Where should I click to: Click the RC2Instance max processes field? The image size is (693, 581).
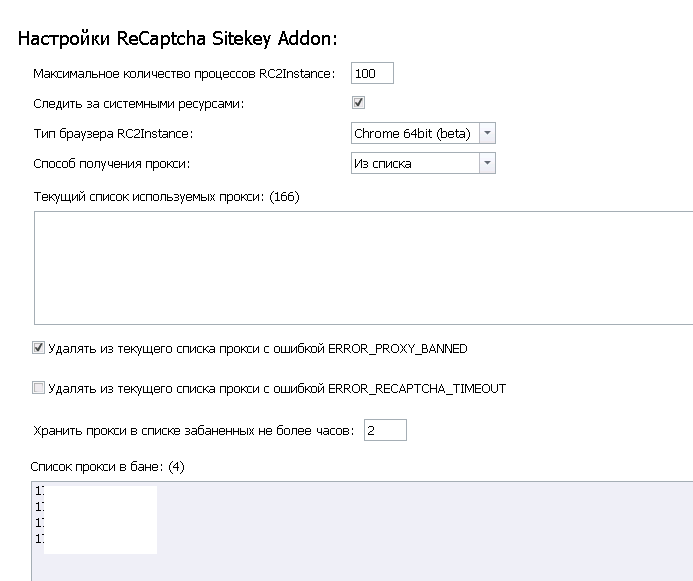(372, 73)
